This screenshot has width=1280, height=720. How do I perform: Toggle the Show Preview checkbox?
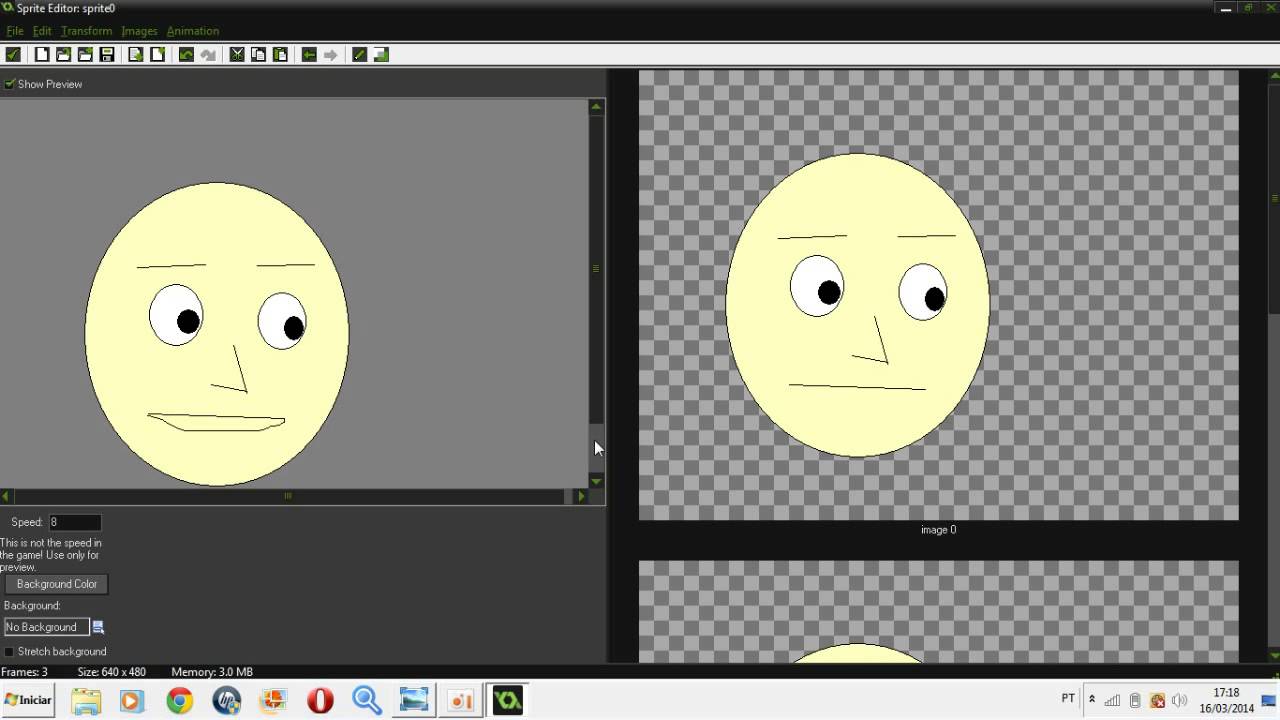click(10, 84)
